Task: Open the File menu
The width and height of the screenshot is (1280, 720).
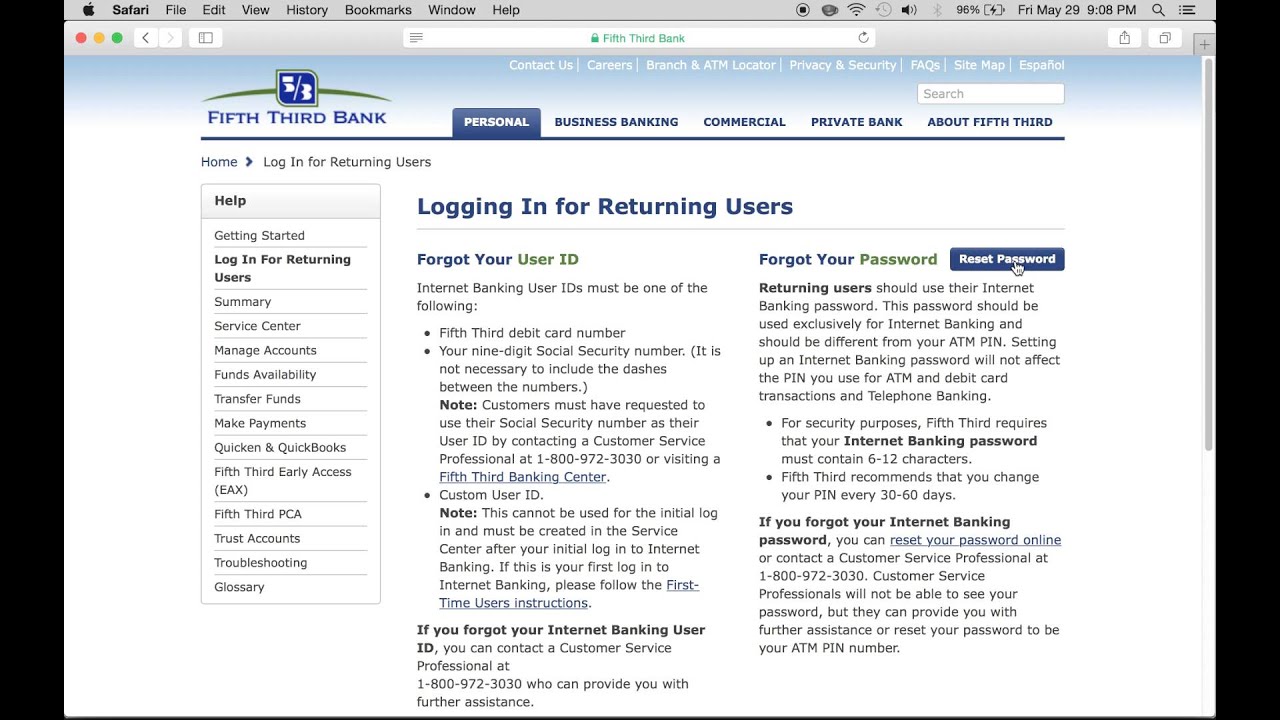Action: click(176, 10)
